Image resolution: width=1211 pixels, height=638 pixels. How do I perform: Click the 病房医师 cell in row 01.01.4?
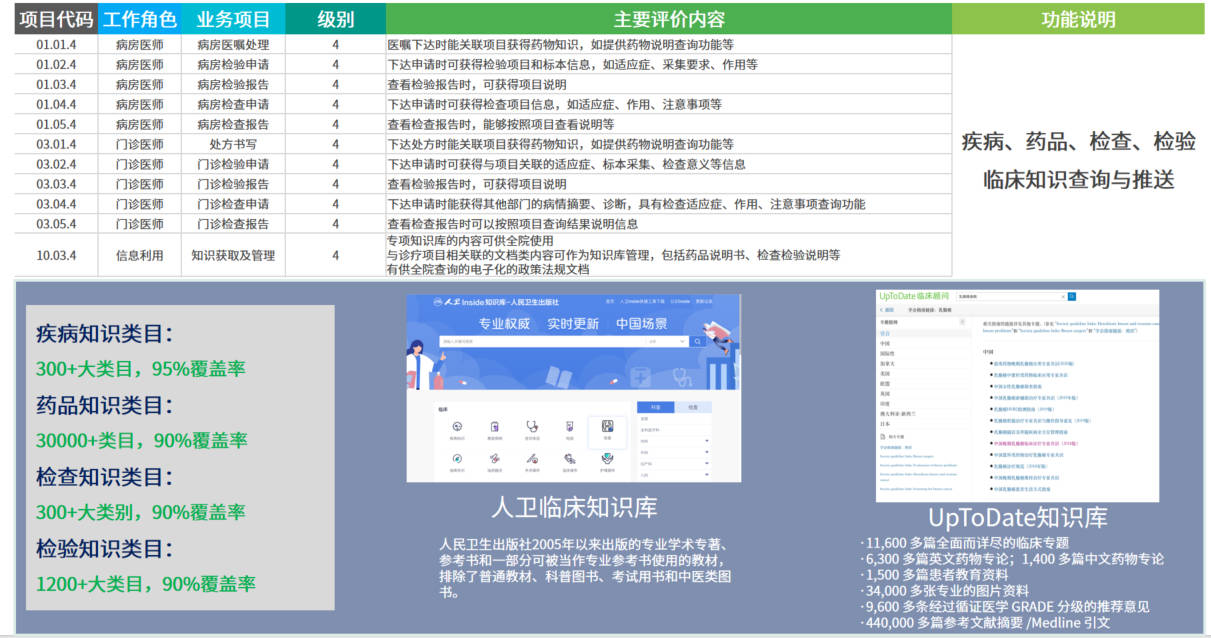139,45
